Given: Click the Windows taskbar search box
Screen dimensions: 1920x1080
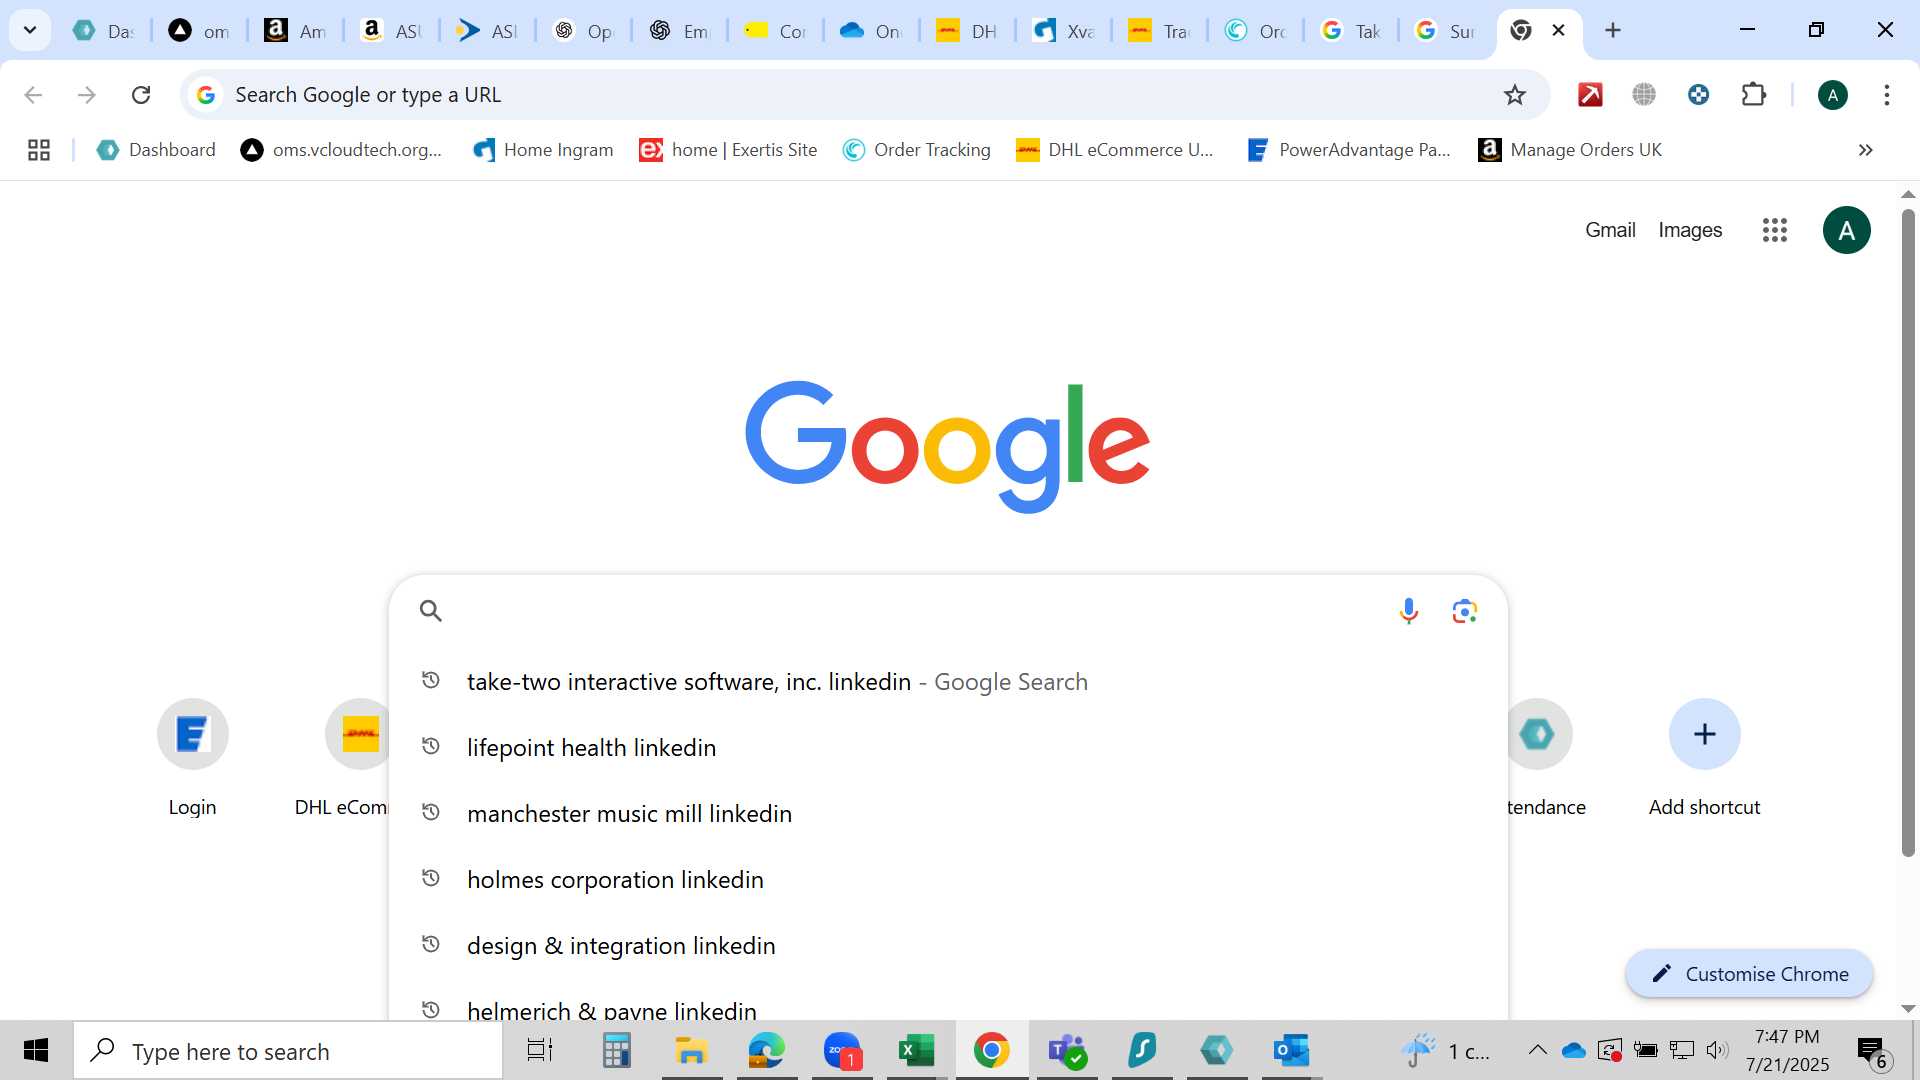Looking at the screenshot, I should pyautogui.click(x=288, y=1051).
